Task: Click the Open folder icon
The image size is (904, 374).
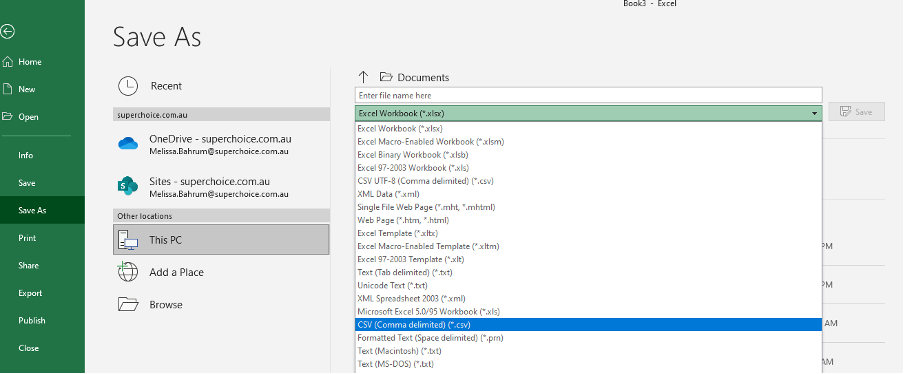Action: pos(7,116)
